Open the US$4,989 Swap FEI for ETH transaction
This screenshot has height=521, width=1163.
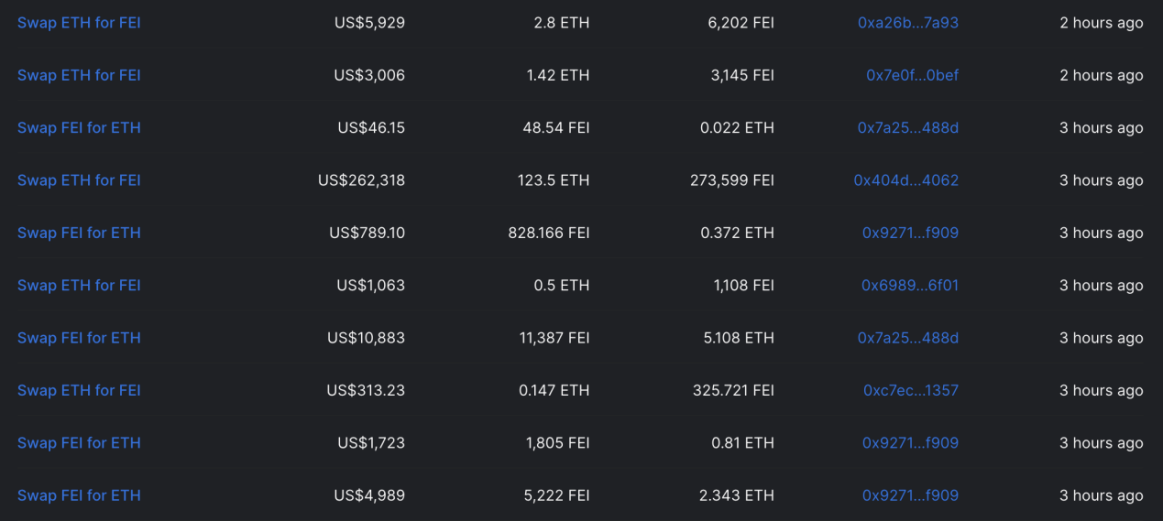point(79,496)
